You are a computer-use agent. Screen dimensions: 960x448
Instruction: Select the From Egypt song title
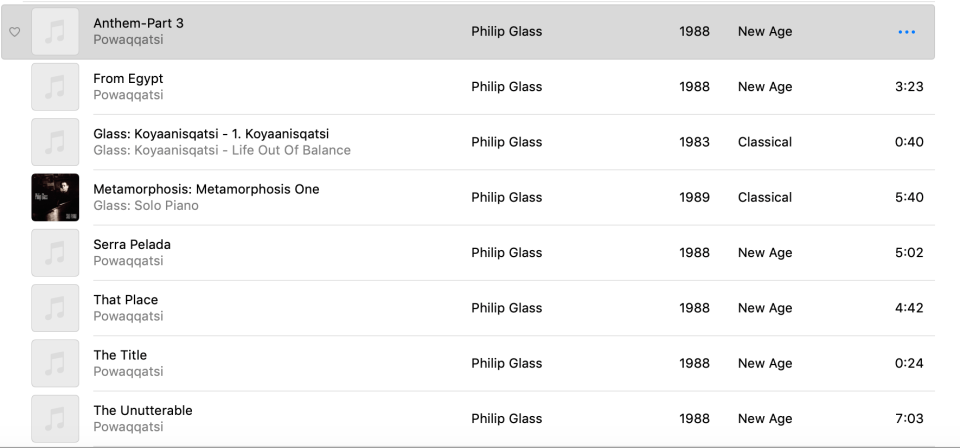coord(128,79)
